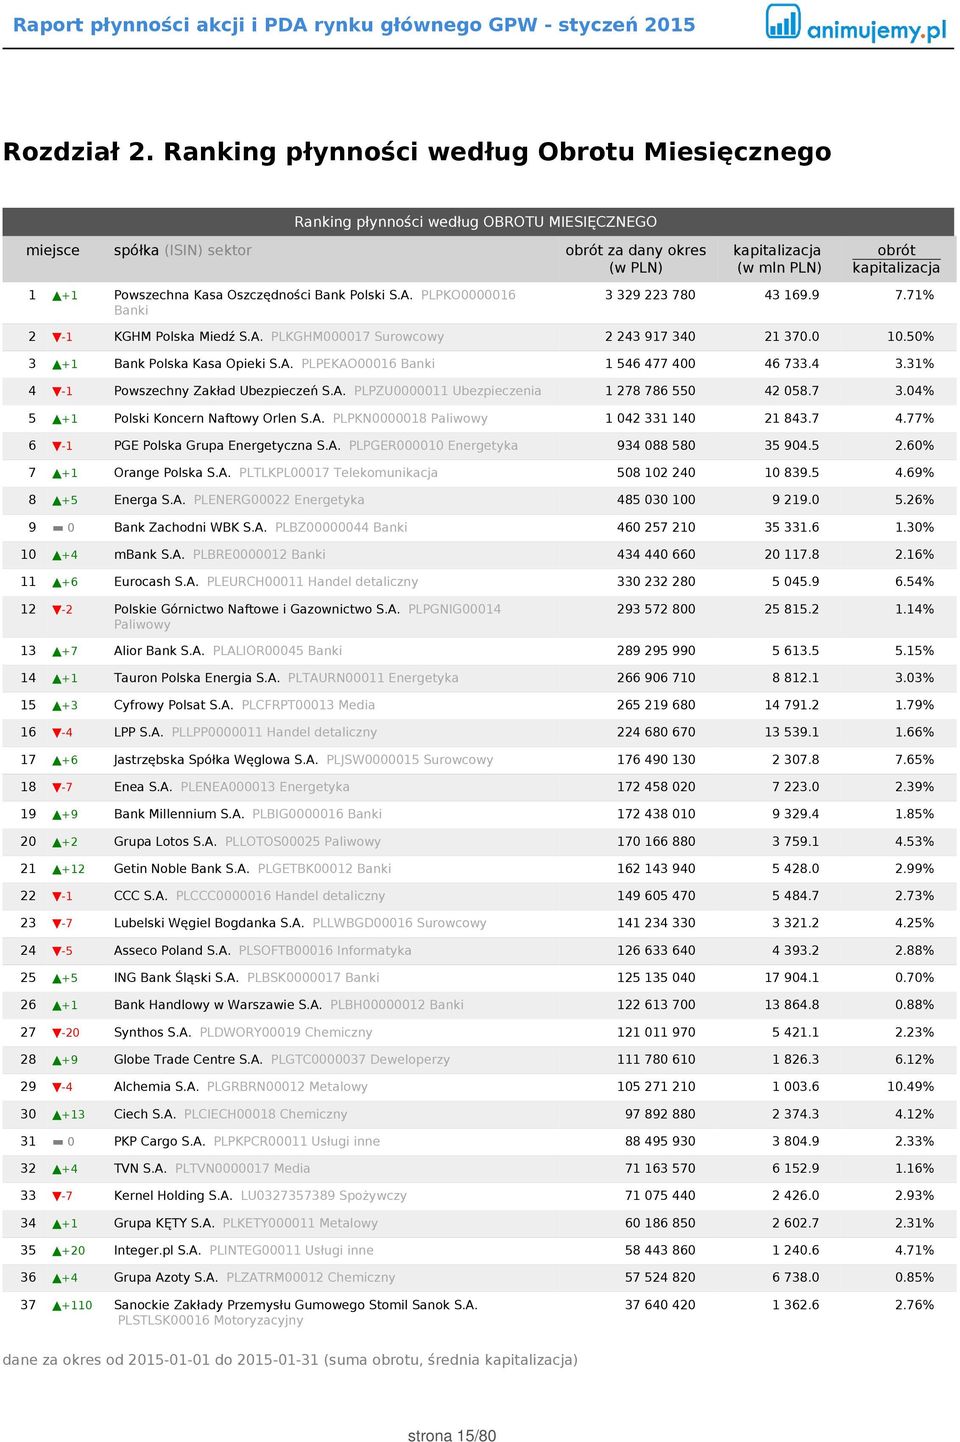Click company name Grupa KĘTY S.A.
The image size is (960, 1442).
164,1224
